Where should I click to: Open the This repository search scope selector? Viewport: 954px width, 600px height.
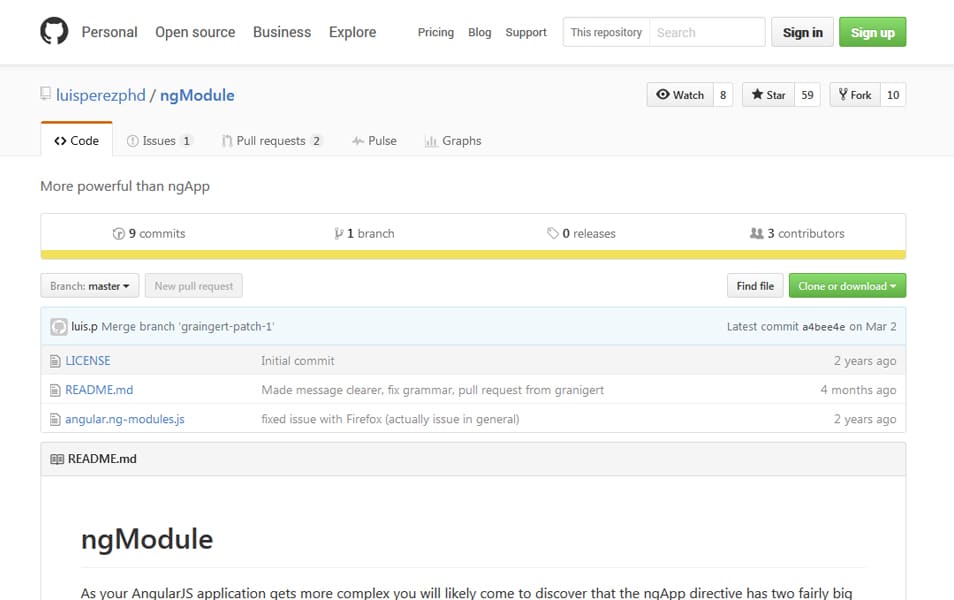606,32
